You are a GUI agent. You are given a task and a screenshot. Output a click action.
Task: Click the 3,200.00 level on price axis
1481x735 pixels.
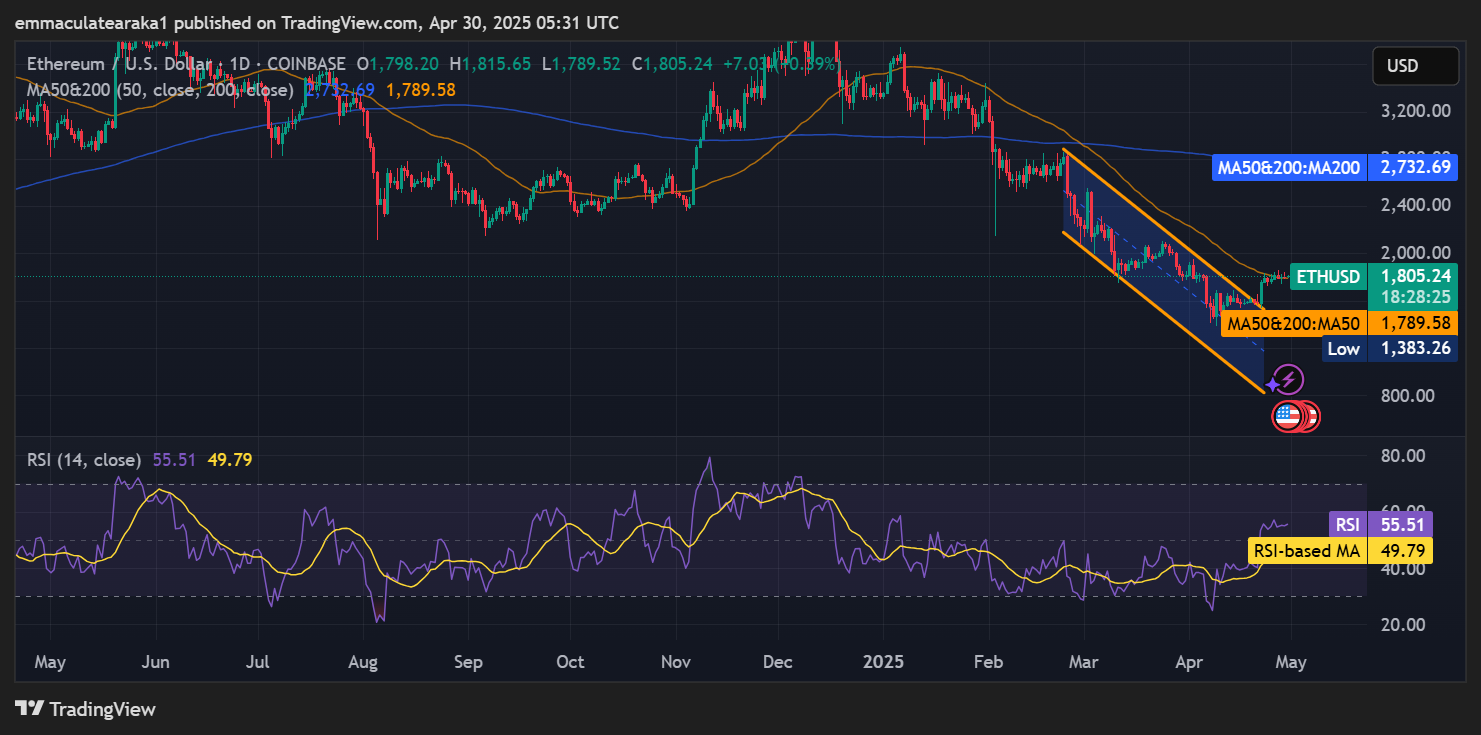click(1415, 111)
